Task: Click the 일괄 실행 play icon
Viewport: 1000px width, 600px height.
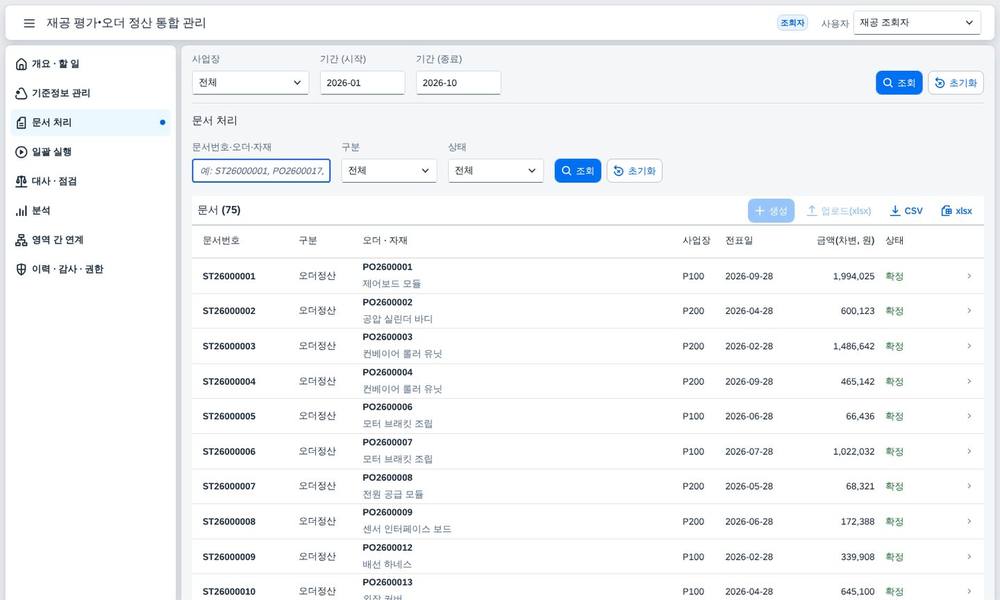Action: 21,152
